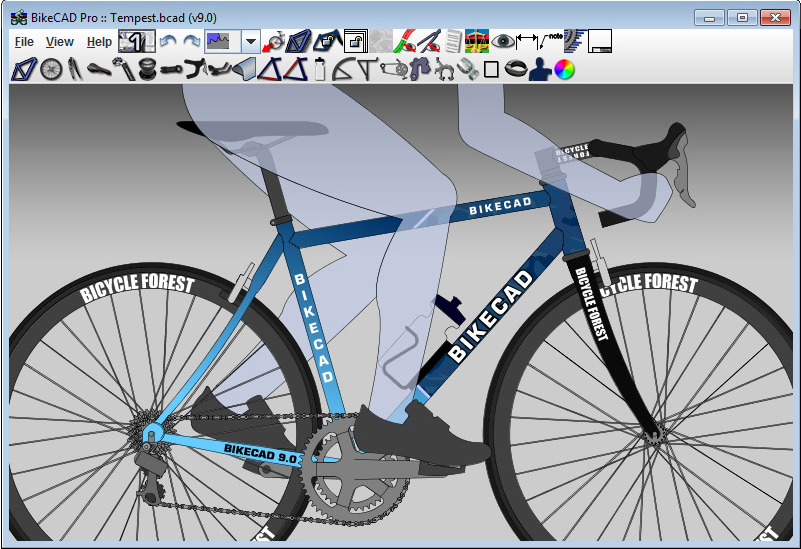Open the frame geometry tool icon

tap(24, 69)
